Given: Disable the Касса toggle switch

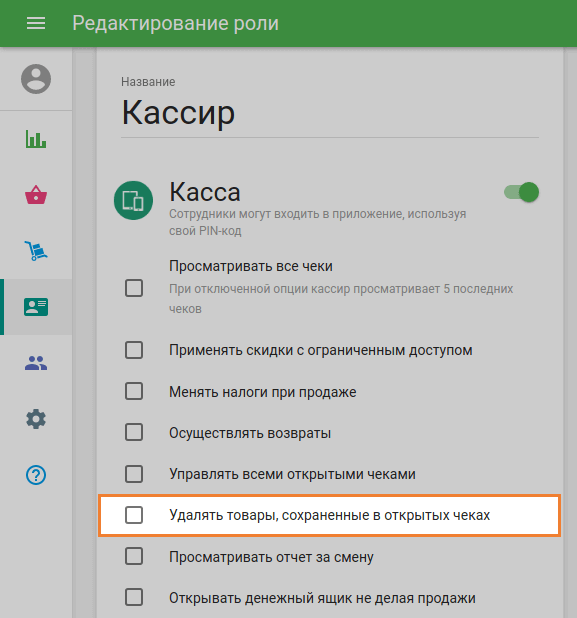Looking at the screenshot, I should tap(521, 192).
